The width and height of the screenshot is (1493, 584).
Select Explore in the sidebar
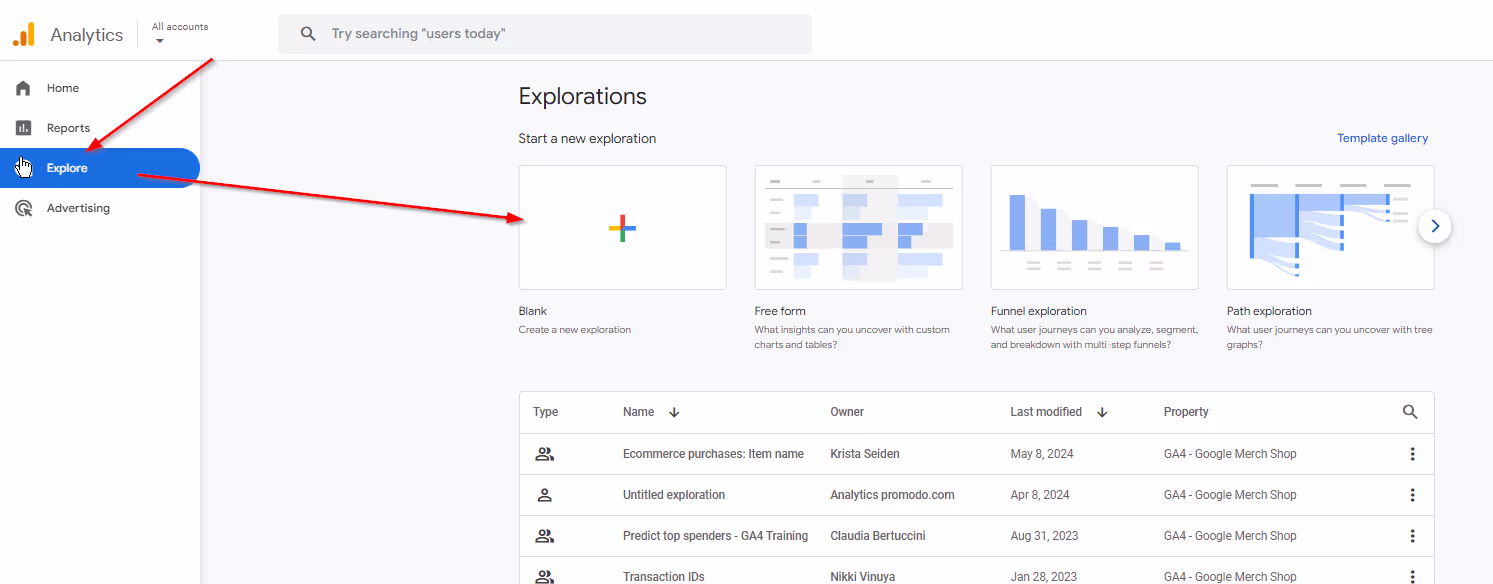100,168
